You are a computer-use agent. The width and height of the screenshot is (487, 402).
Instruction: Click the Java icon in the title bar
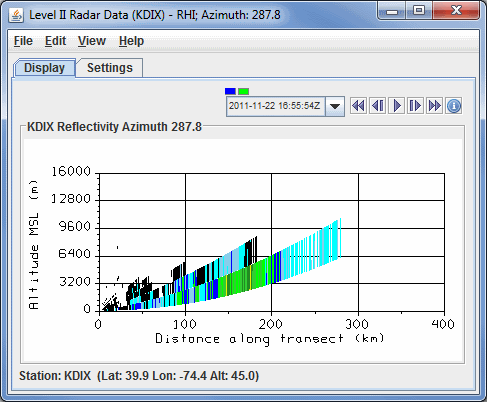16,15
